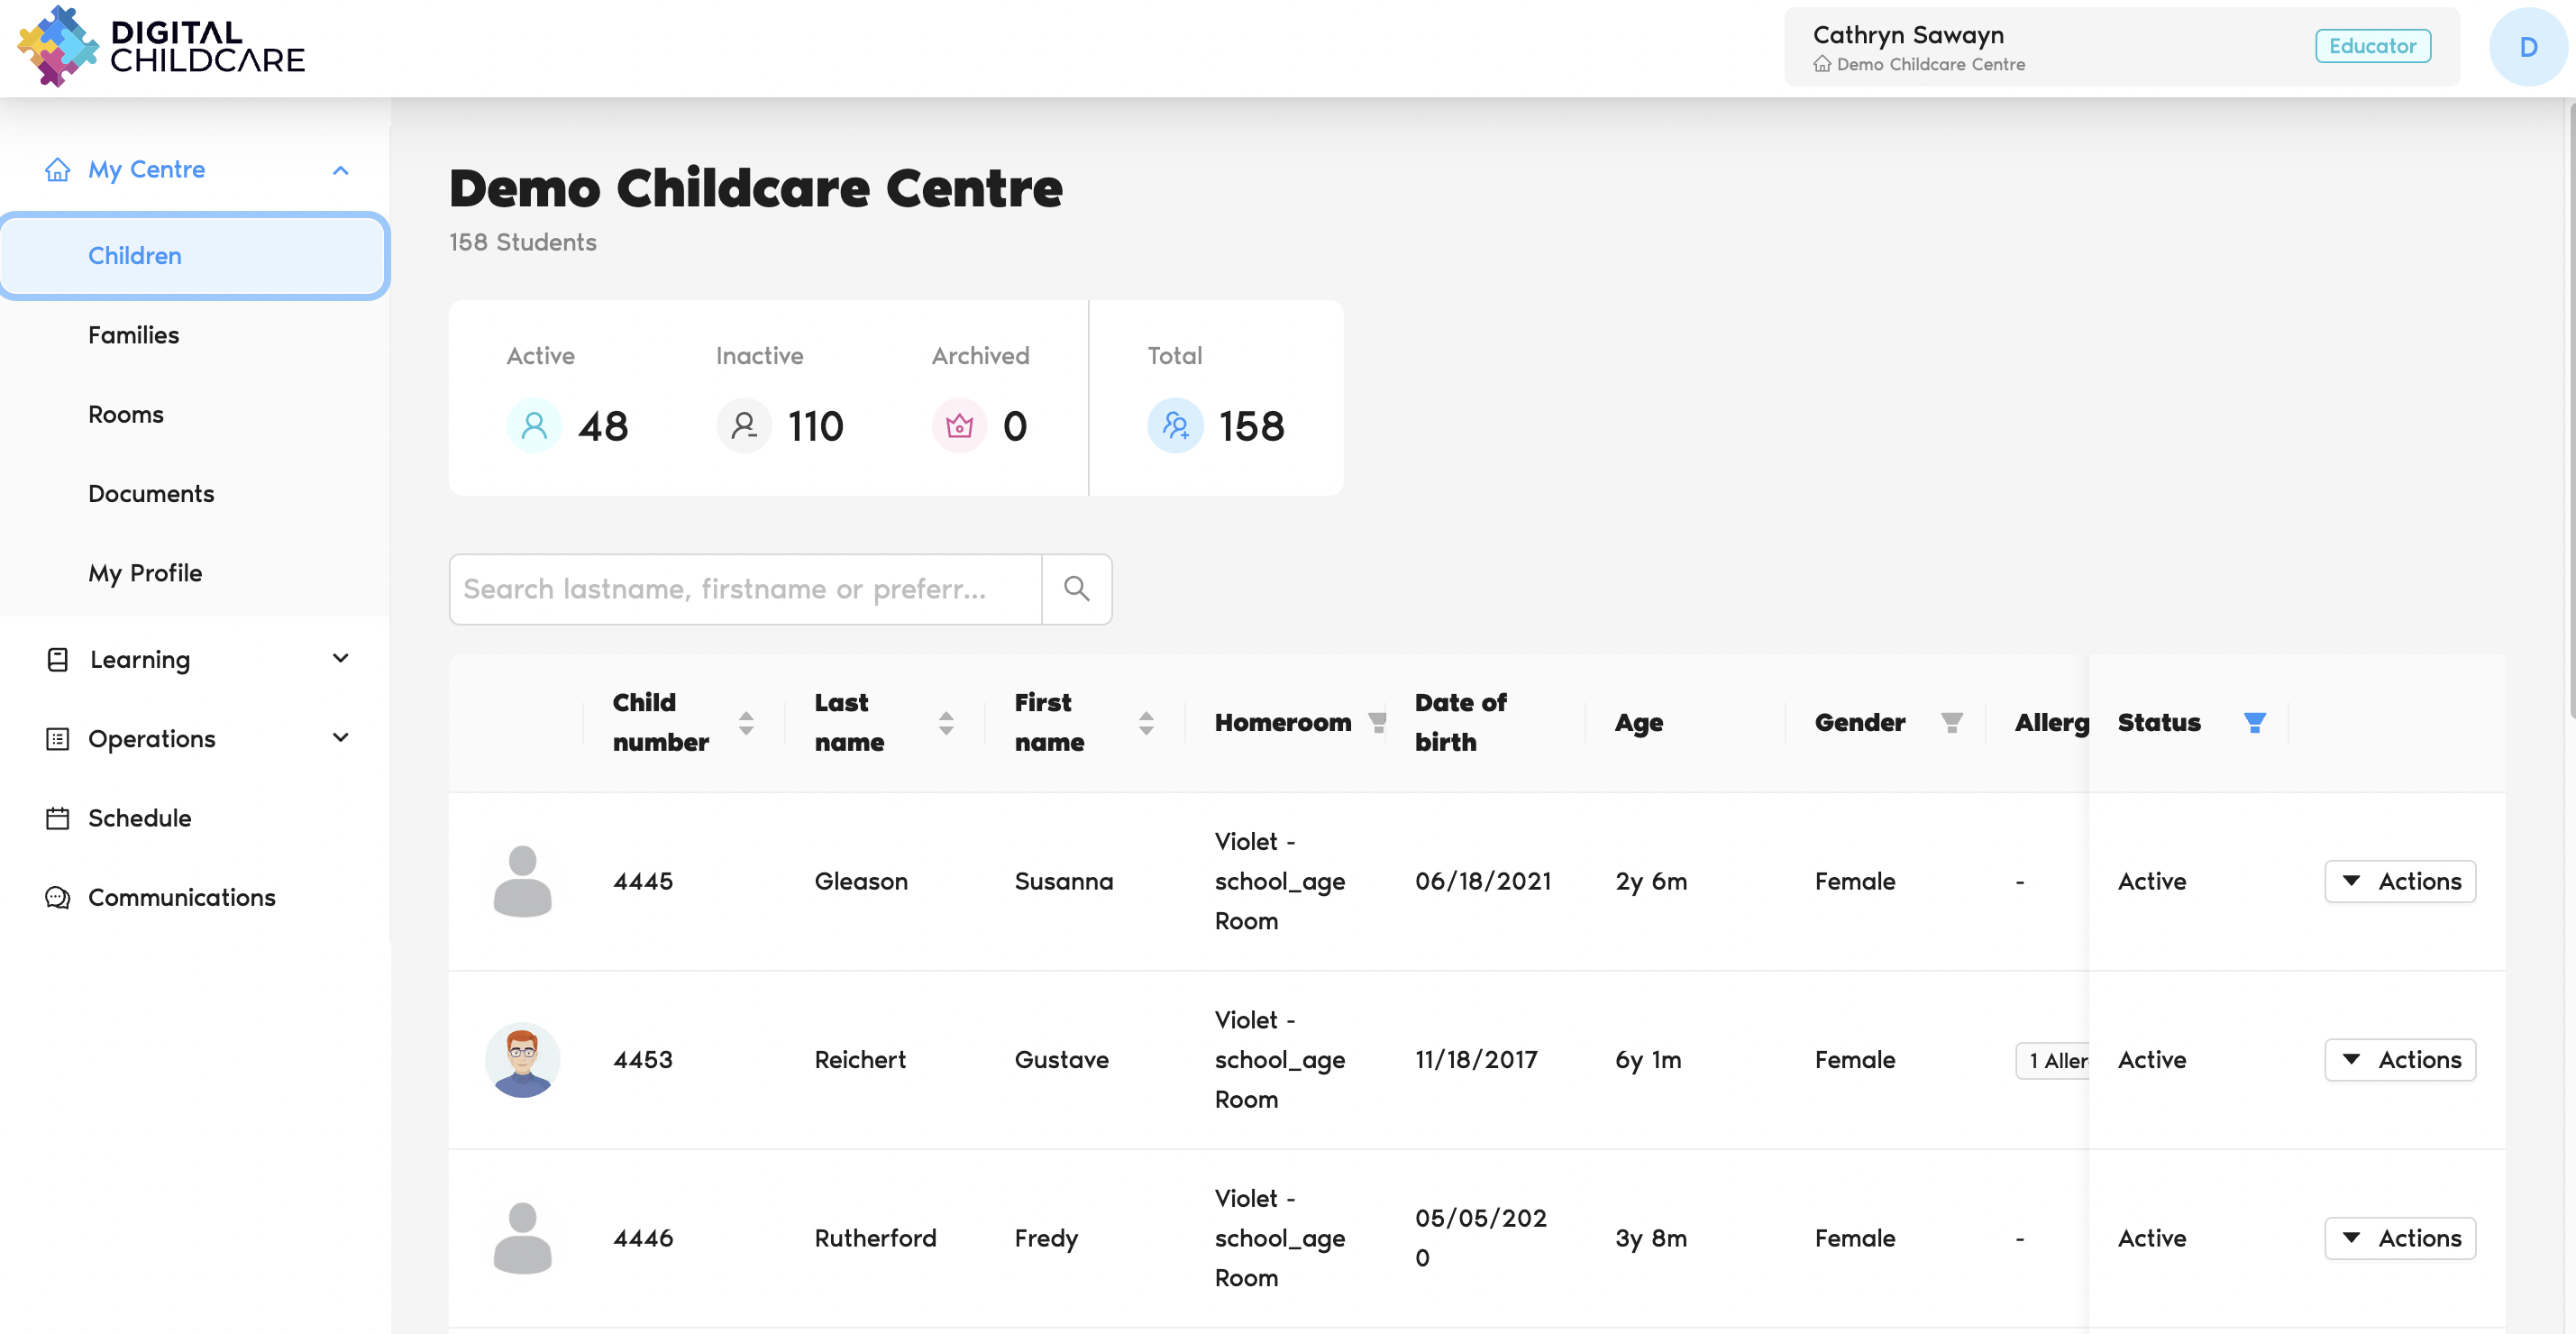Click the user avatar circle 'D'
This screenshot has width=2576, height=1334.
coord(2527,47)
